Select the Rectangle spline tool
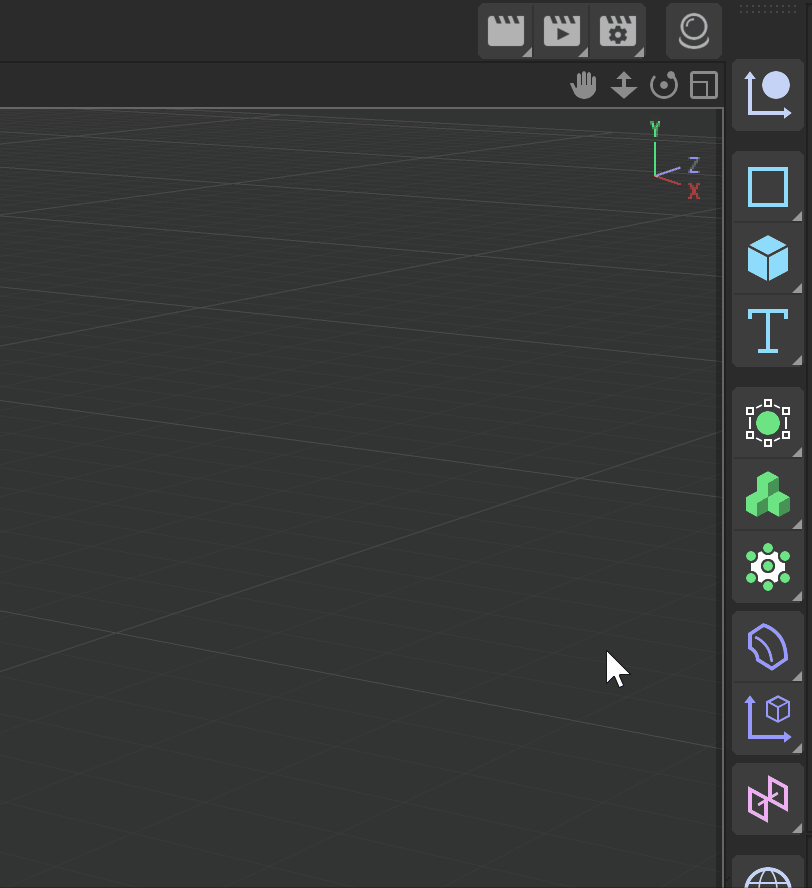The width and height of the screenshot is (812, 888). pyautogui.click(x=768, y=187)
